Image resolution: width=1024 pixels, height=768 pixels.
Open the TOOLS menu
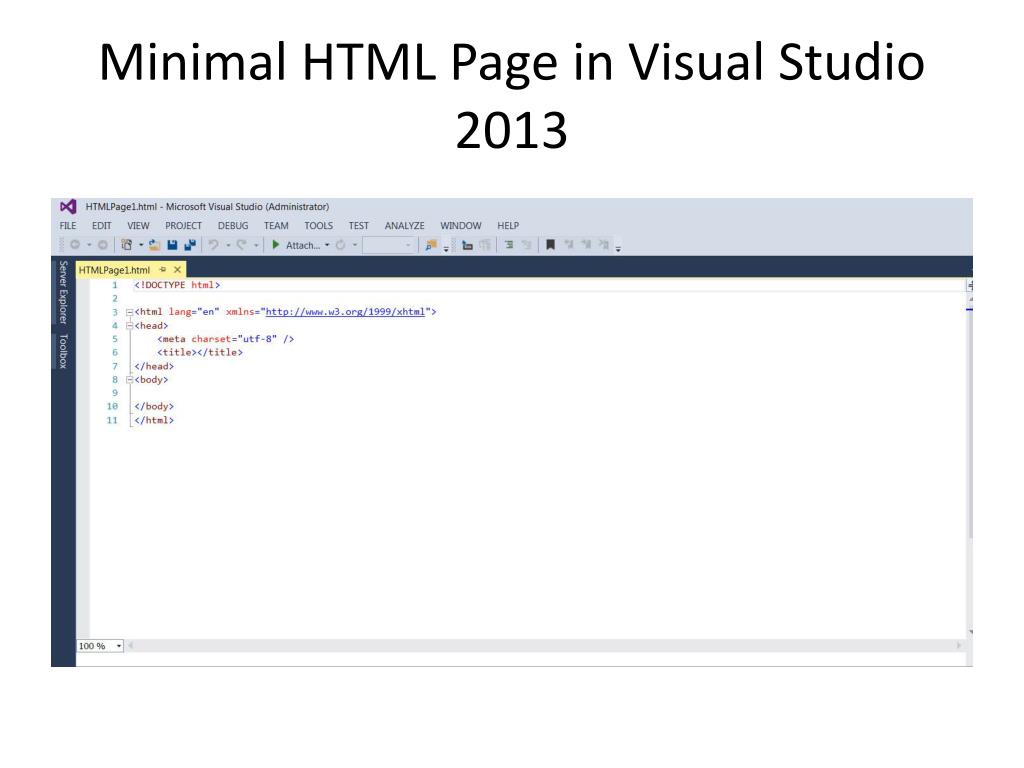319,225
